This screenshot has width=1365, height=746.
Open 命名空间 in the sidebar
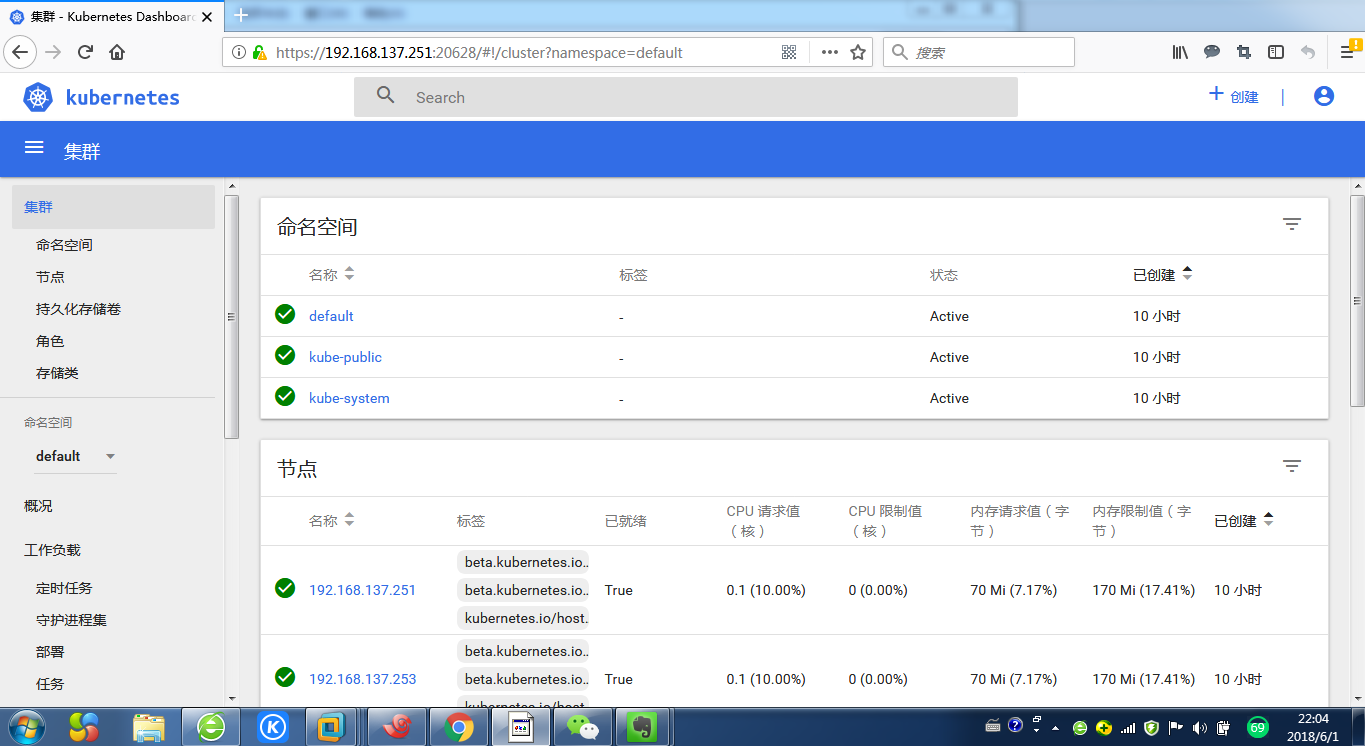click(64, 245)
